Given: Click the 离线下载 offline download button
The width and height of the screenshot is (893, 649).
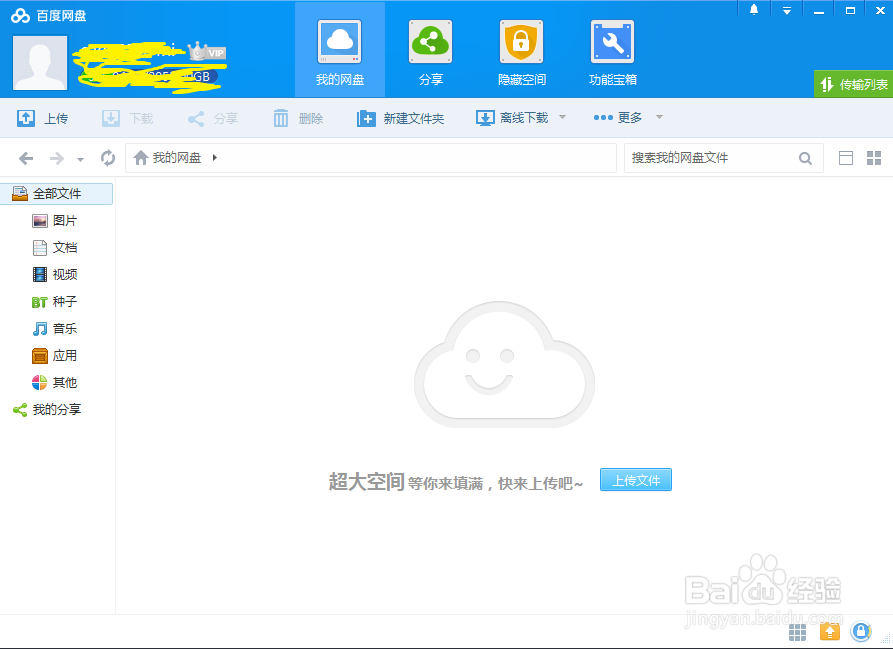Looking at the screenshot, I should tap(512, 118).
